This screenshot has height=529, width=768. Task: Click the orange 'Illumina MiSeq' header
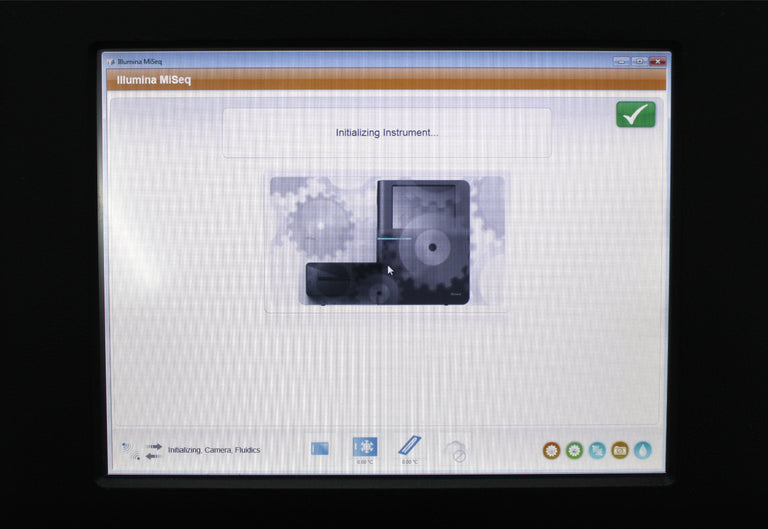click(386, 80)
